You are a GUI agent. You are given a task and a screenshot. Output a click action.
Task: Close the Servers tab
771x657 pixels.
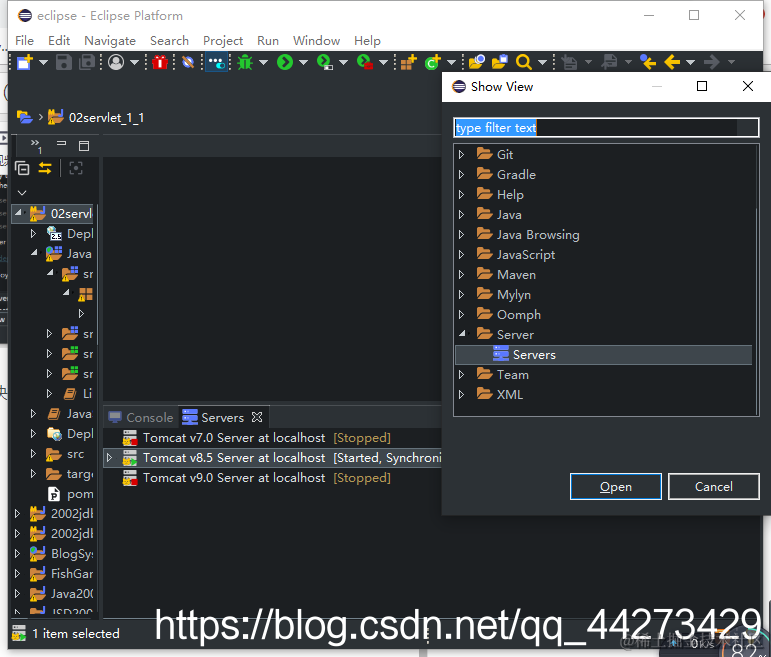pyautogui.click(x=257, y=417)
